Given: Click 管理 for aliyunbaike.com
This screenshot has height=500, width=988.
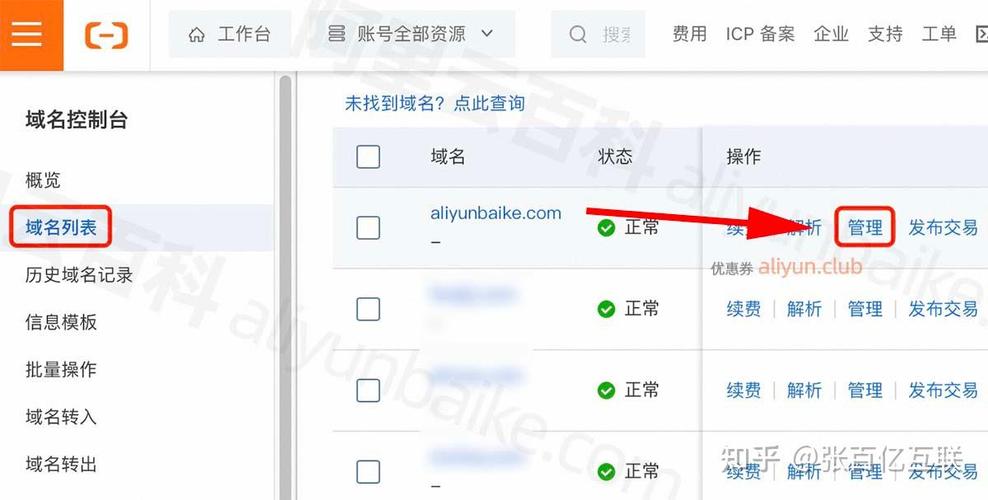Looking at the screenshot, I should click(865, 227).
